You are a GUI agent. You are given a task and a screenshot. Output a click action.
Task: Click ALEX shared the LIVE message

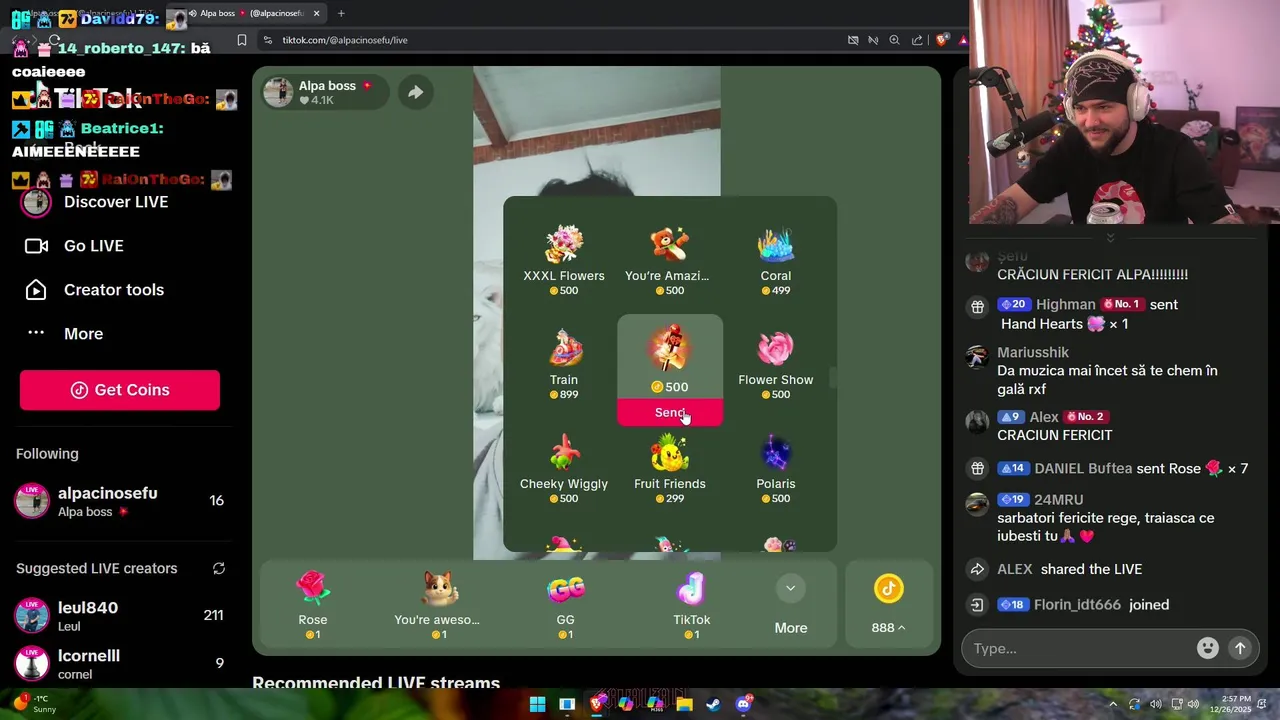(x=1069, y=569)
